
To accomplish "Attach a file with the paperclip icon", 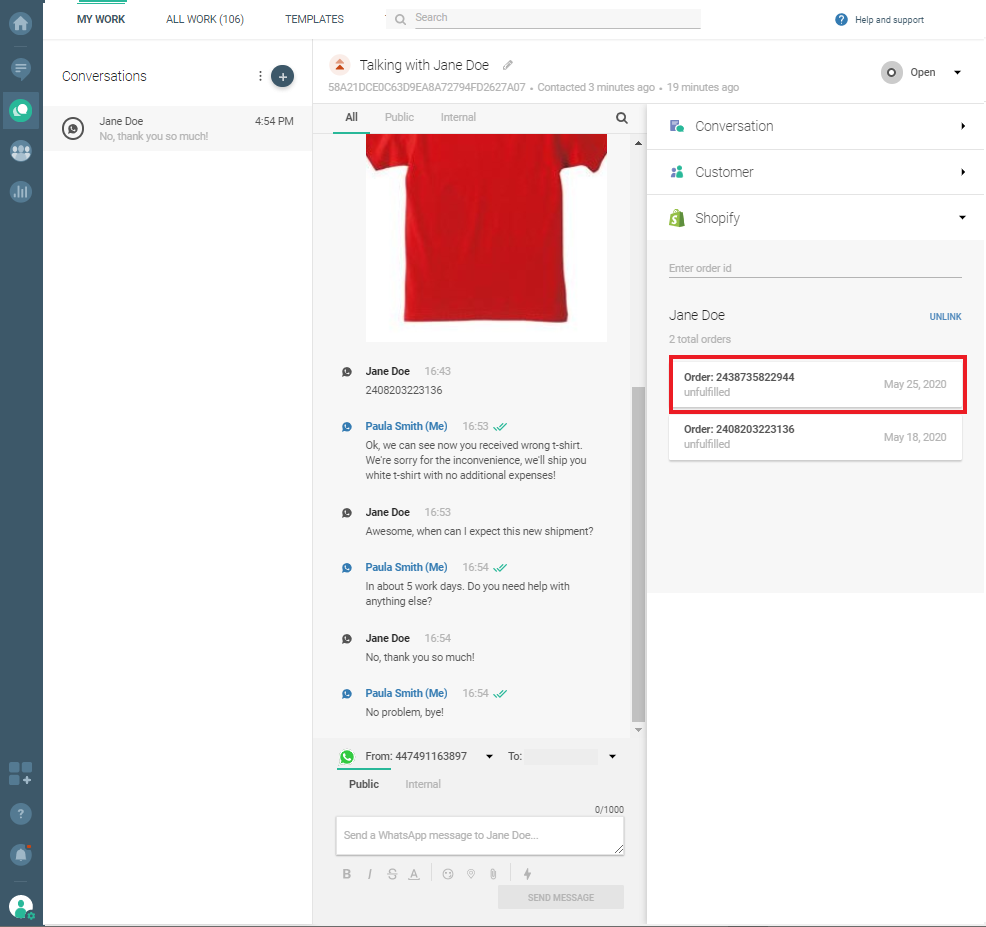I will [493, 873].
